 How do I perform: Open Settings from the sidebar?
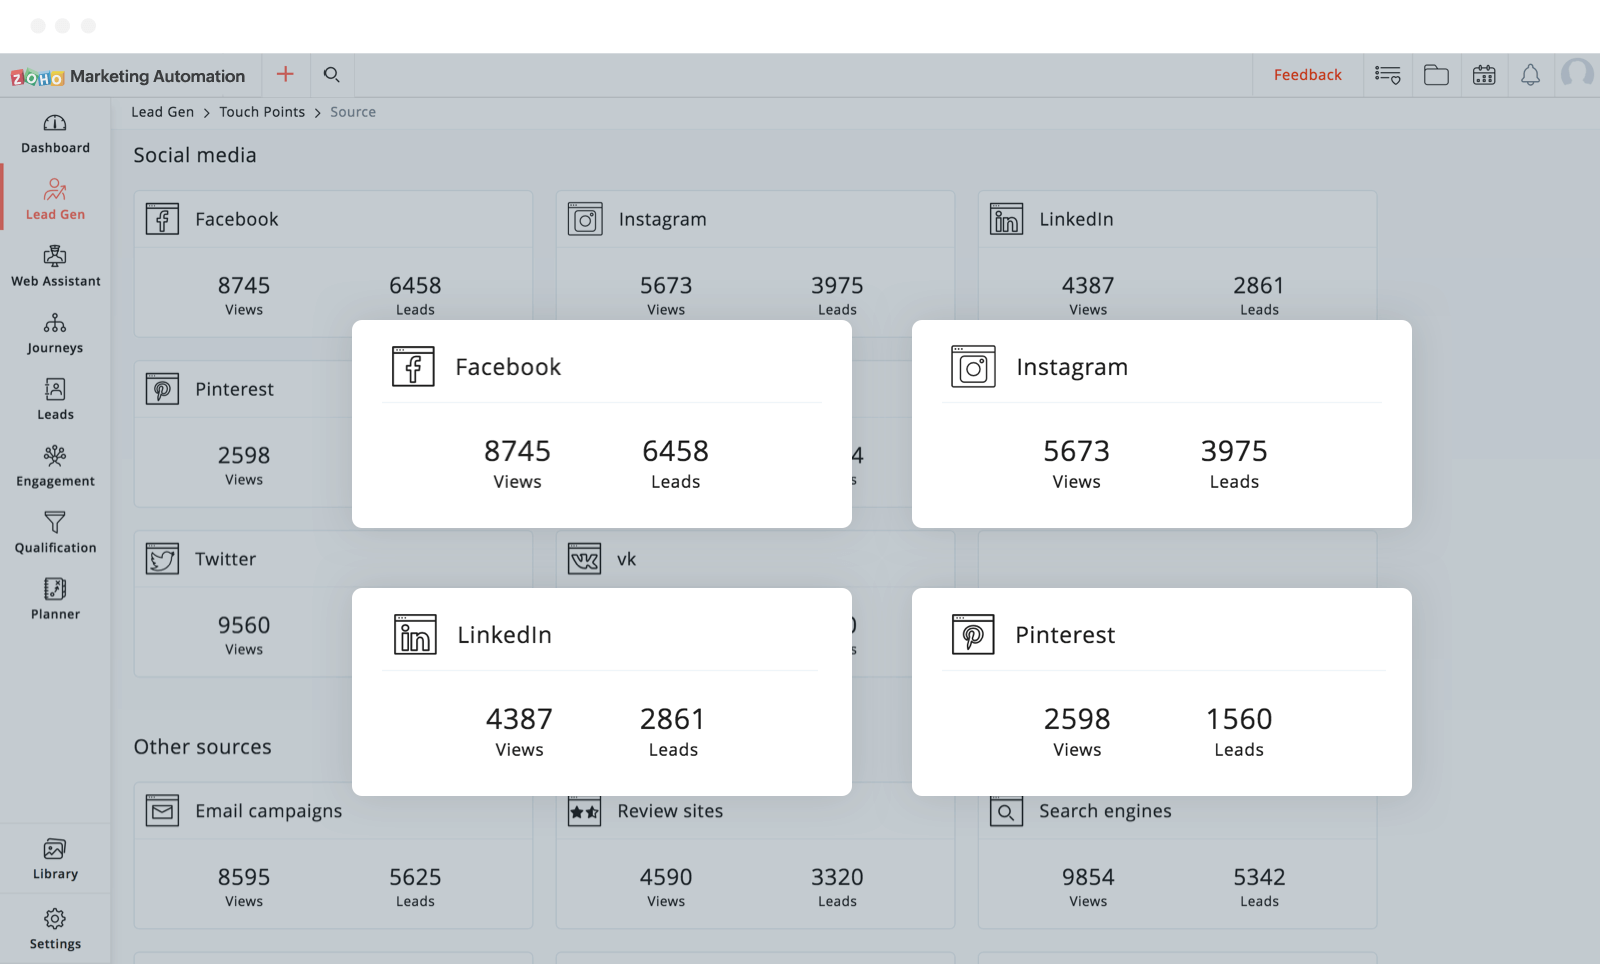coord(55,929)
